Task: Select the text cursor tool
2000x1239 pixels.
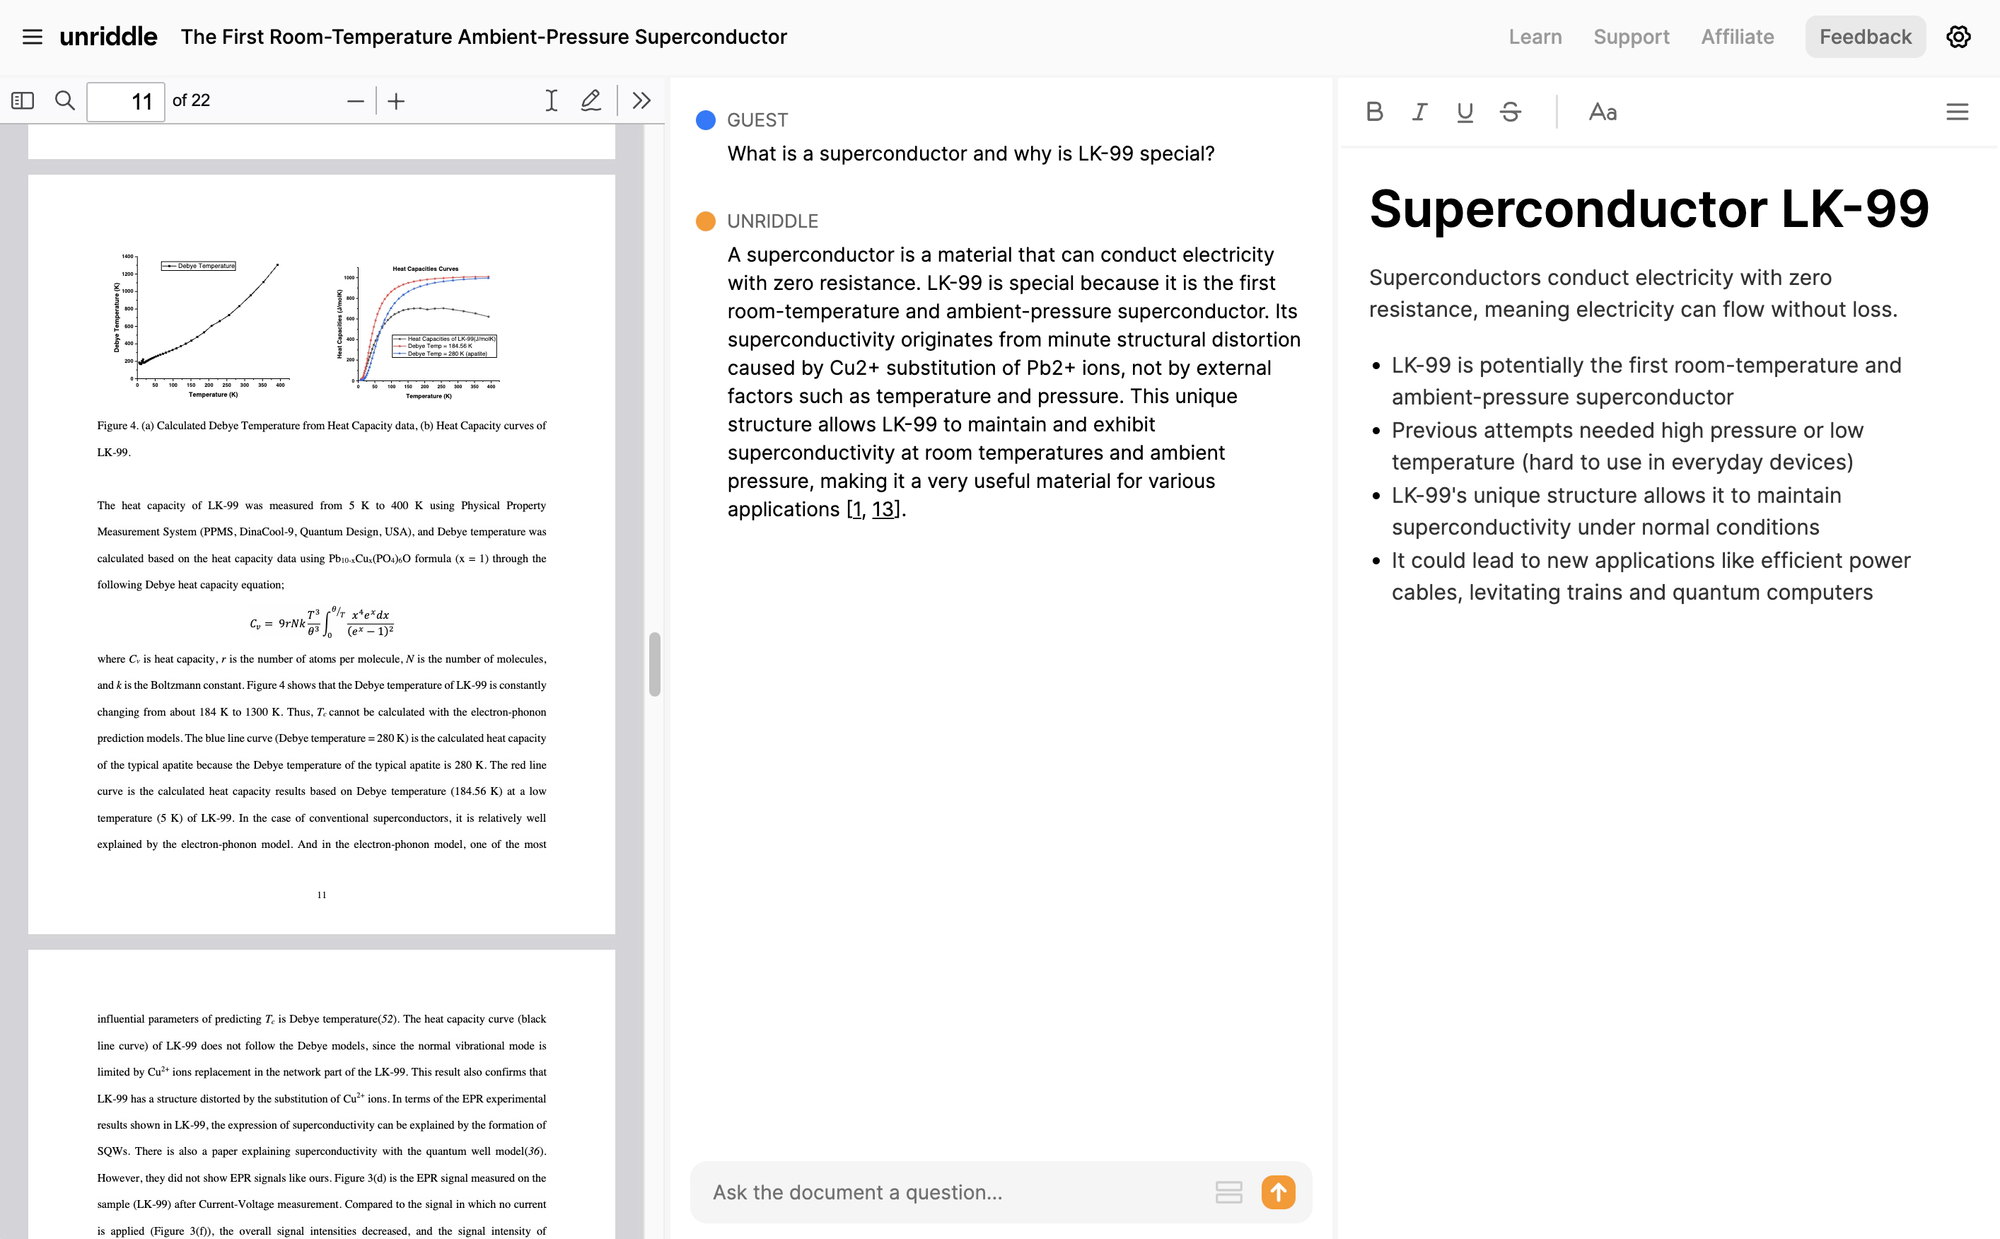Action: pos(551,101)
